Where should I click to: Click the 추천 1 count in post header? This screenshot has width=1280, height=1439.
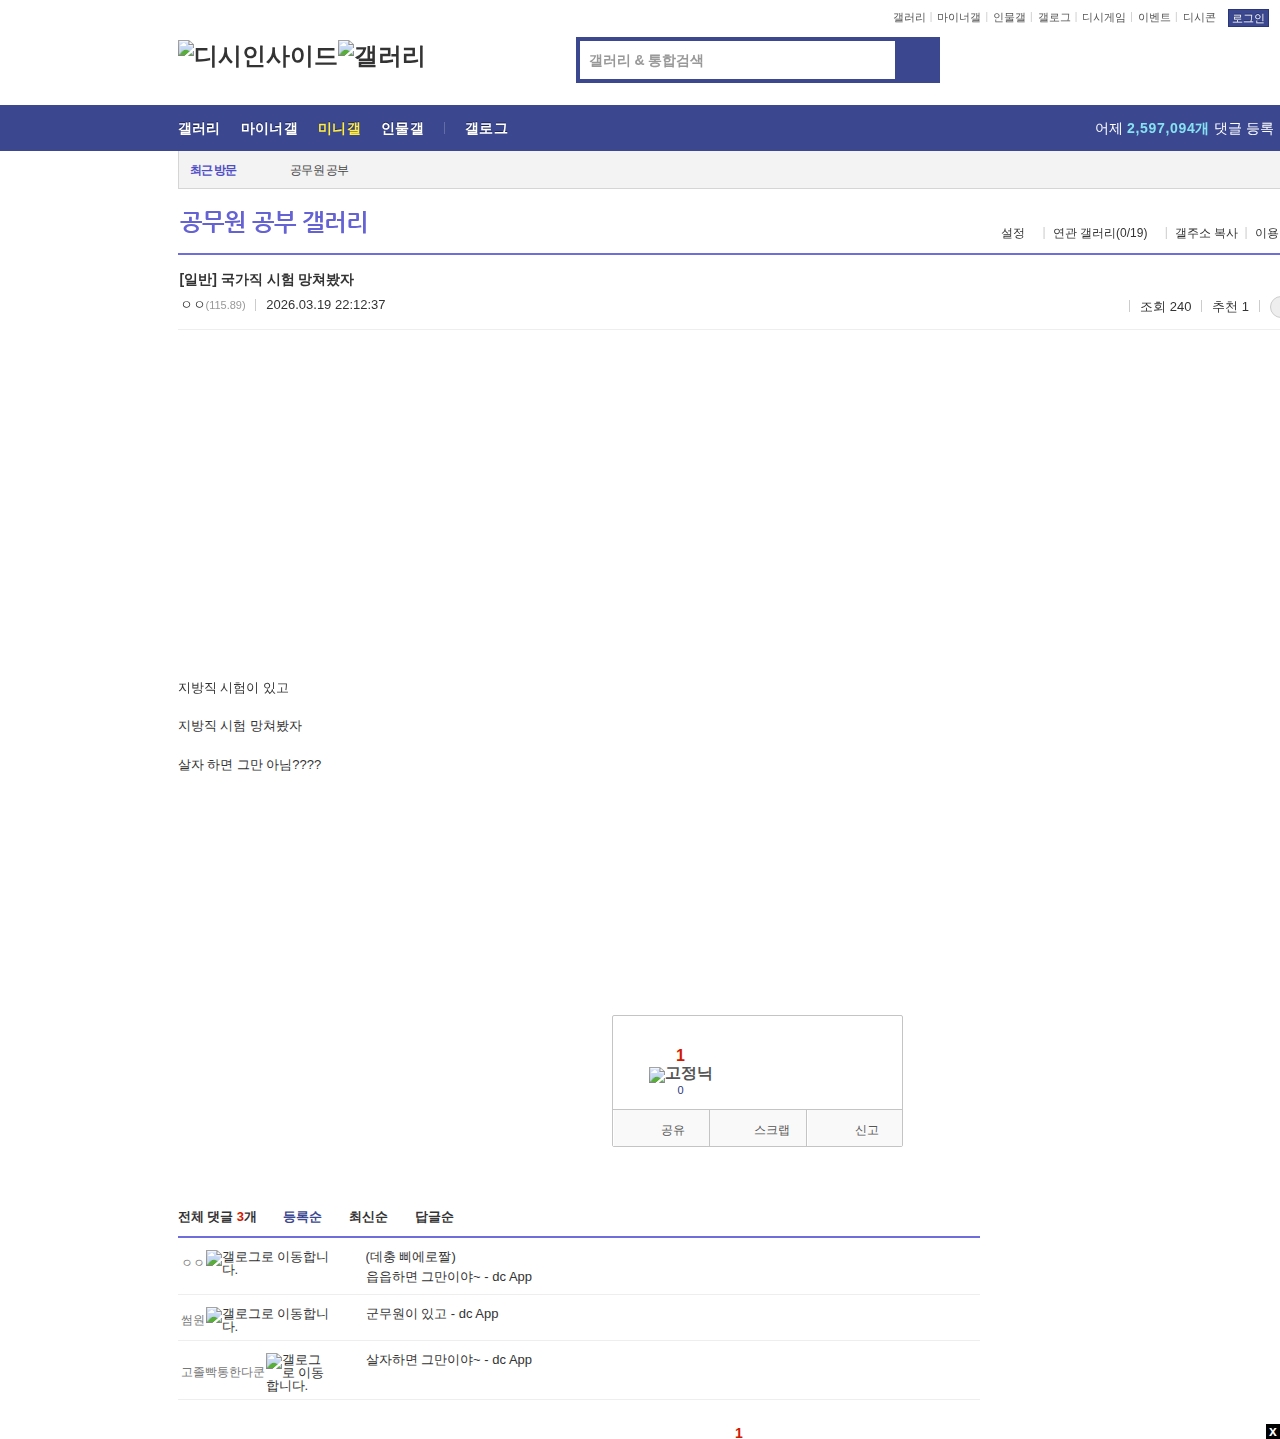[x=1230, y=307]
